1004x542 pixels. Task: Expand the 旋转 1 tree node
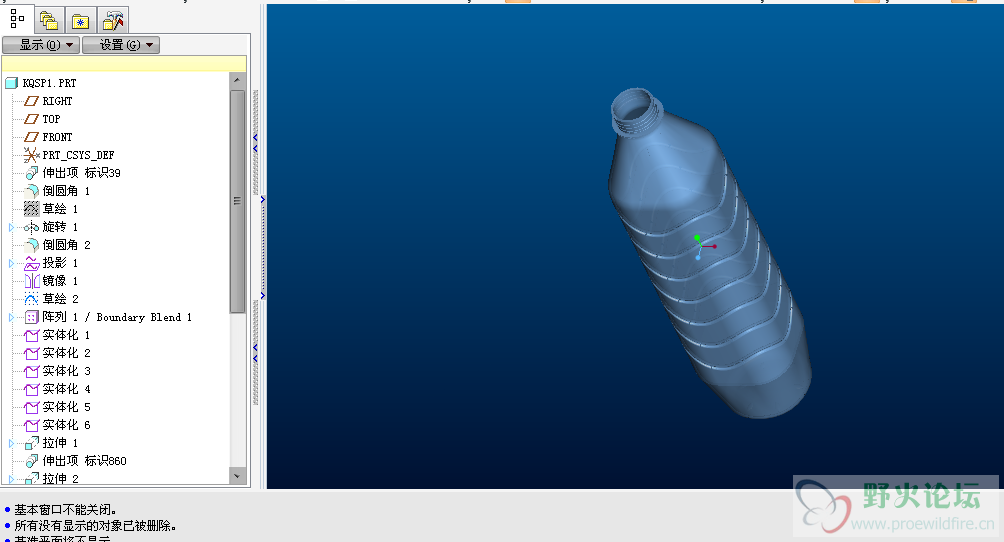11,227
